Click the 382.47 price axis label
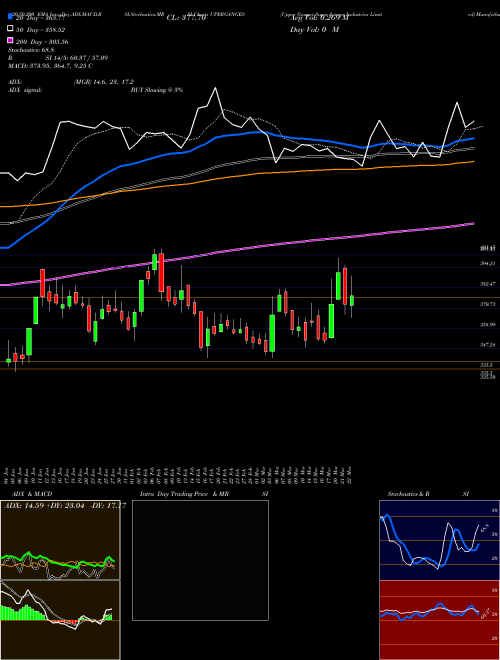Image resolution: width=500 pixels, height=660 pixels. tap(488, 284)
